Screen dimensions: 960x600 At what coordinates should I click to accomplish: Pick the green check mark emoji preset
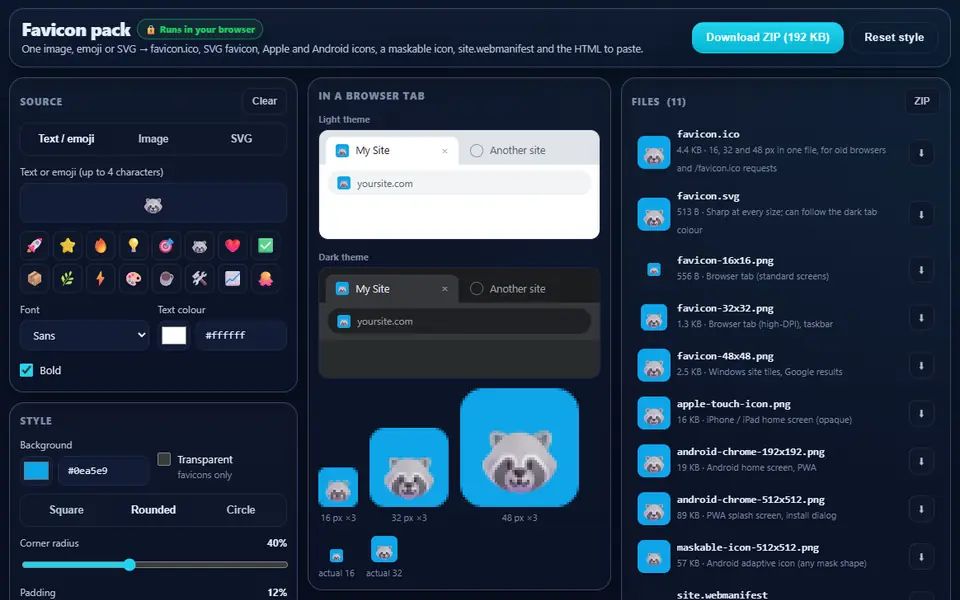[266, 246]
